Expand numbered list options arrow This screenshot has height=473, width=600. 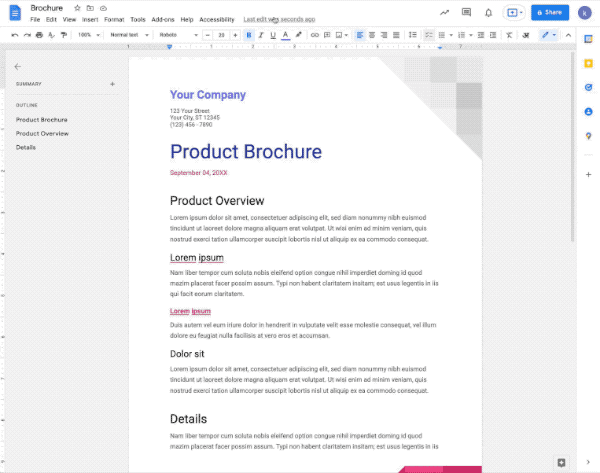[471, 35]
